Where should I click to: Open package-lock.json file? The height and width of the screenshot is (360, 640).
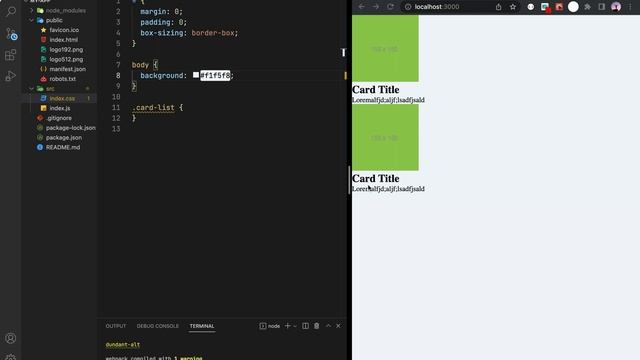point(71,128)
